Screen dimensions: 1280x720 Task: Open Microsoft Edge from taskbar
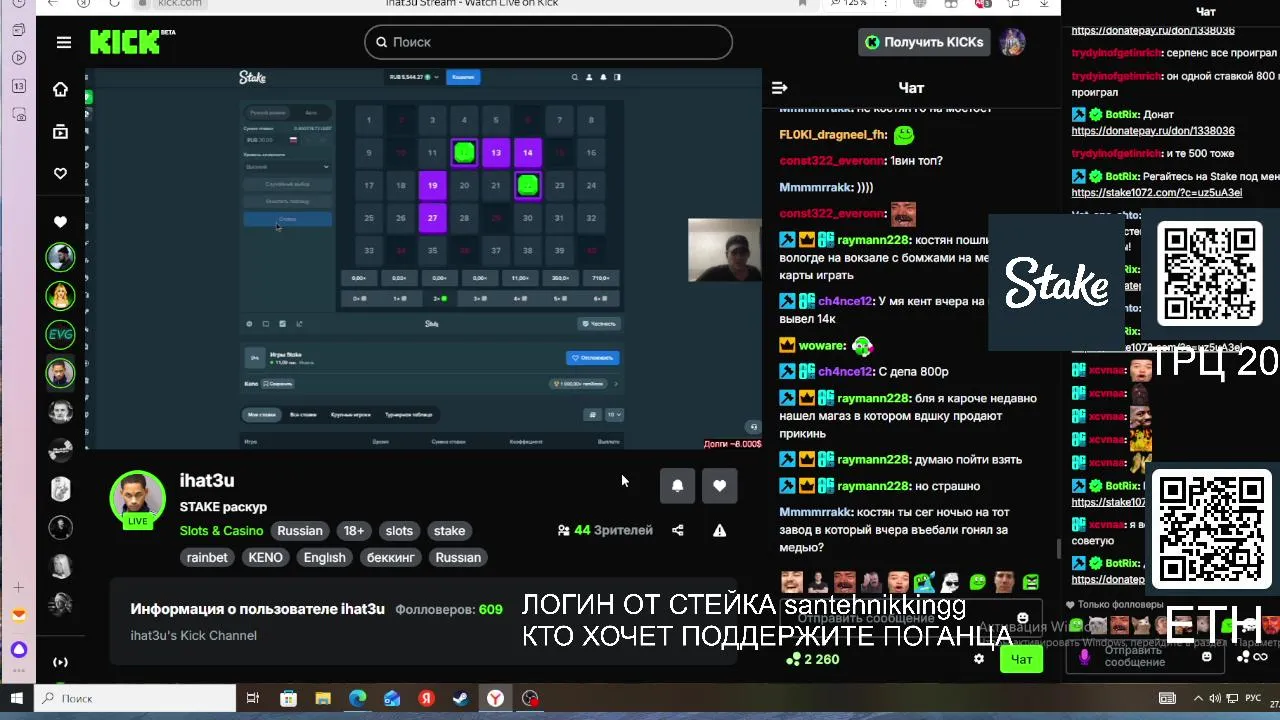[x=357, y=698]
